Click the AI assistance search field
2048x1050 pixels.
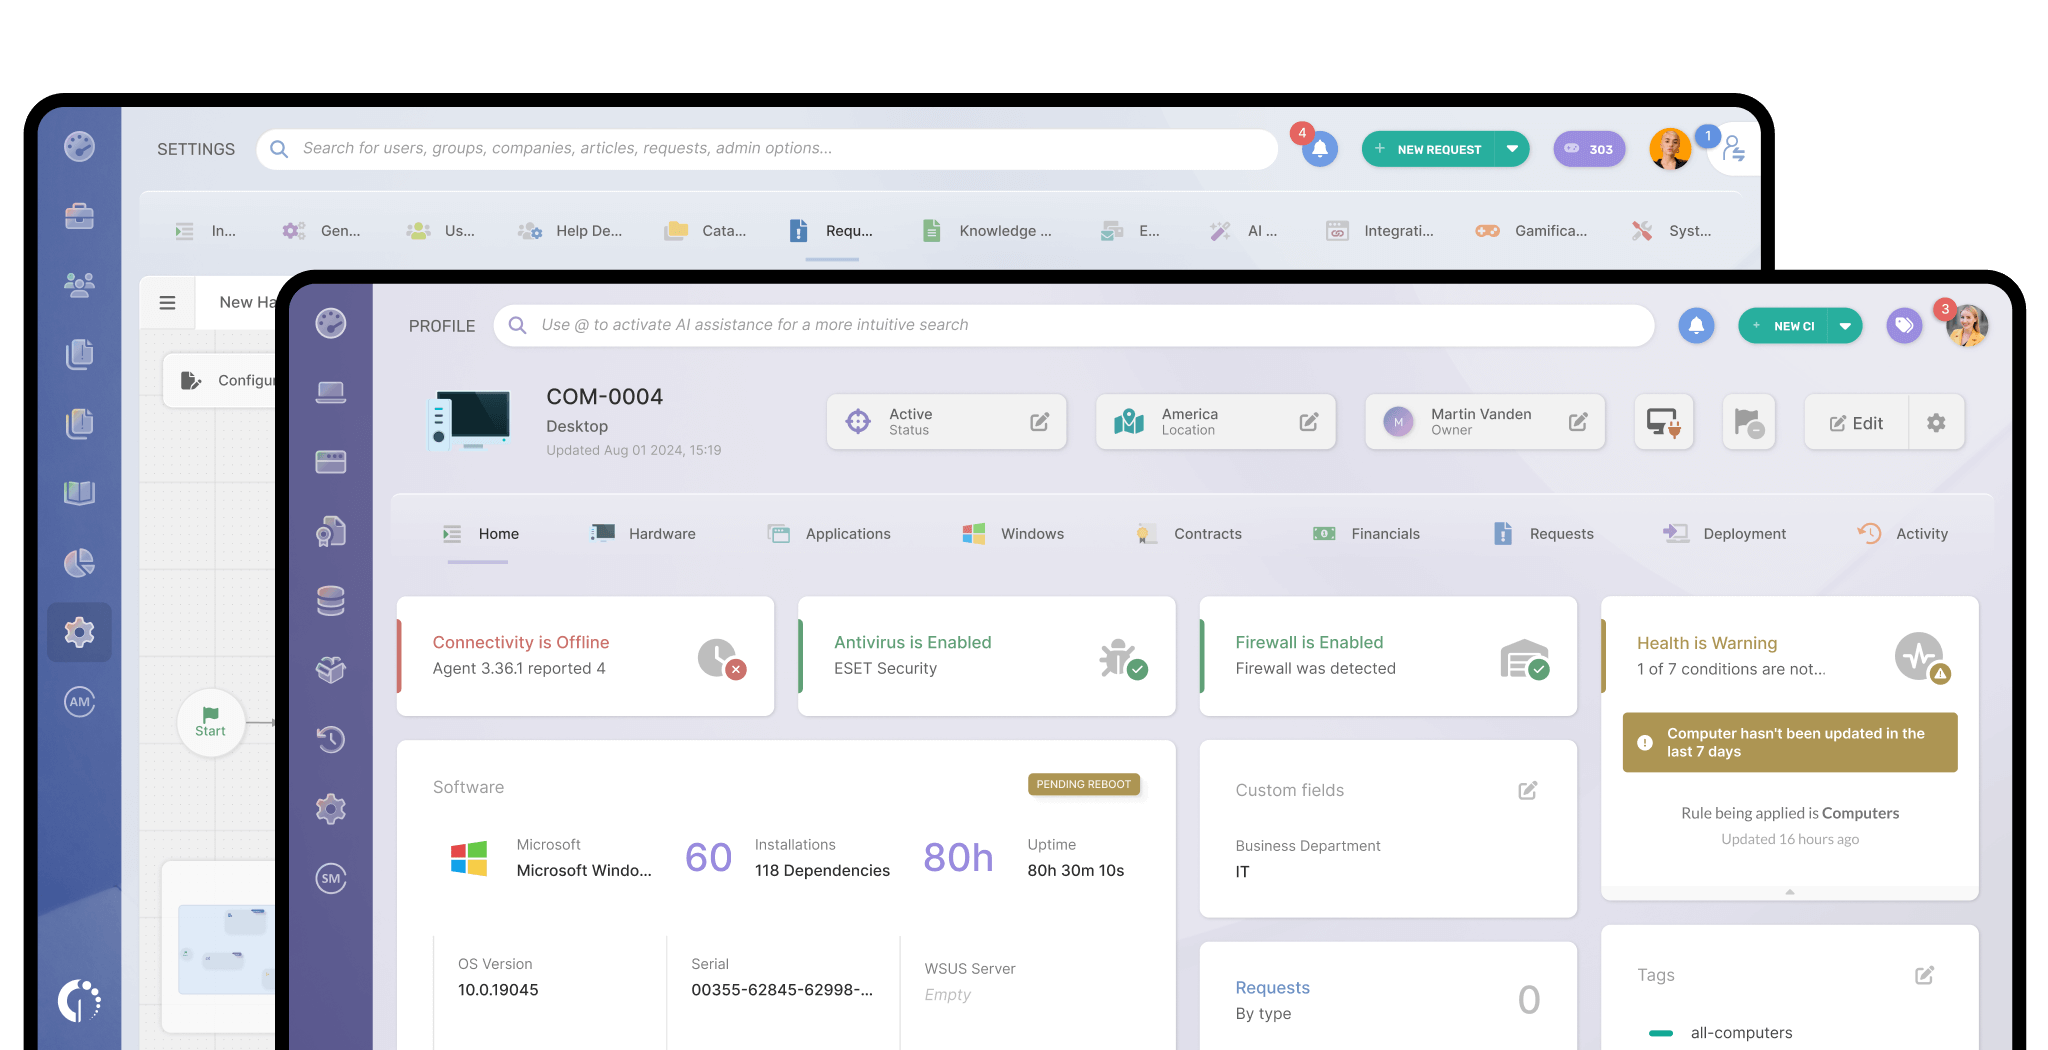1073,325
